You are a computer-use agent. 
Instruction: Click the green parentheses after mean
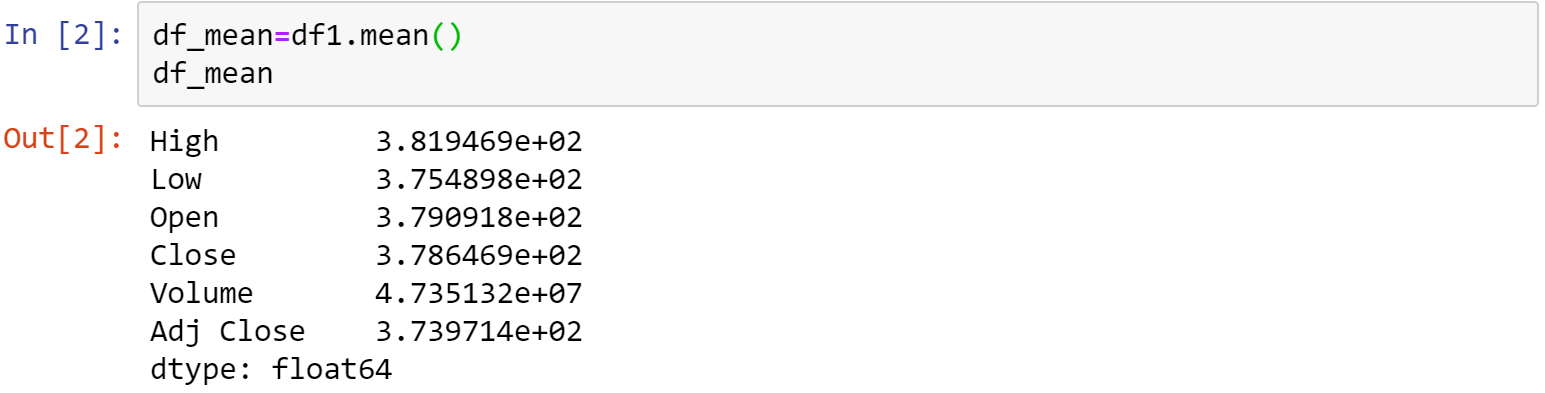[x=446, y=36]
